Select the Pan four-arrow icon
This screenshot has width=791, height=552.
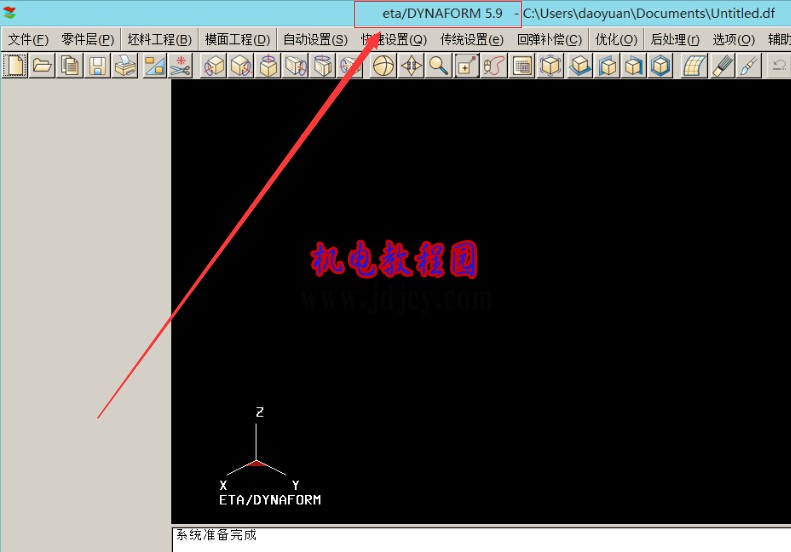pyautogui.click(x=411, y=66)
